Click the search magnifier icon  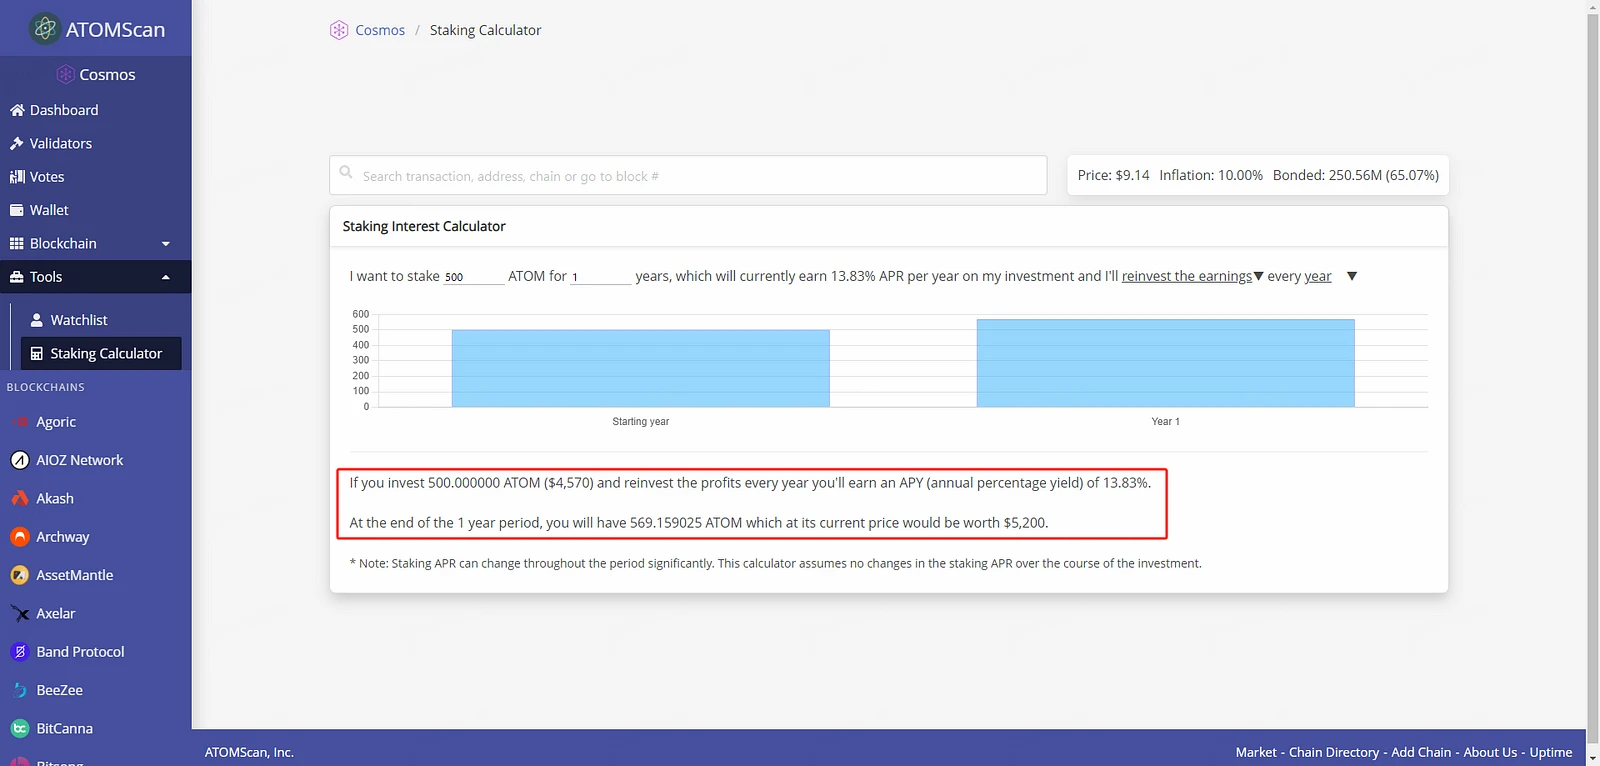pos(346,172)
